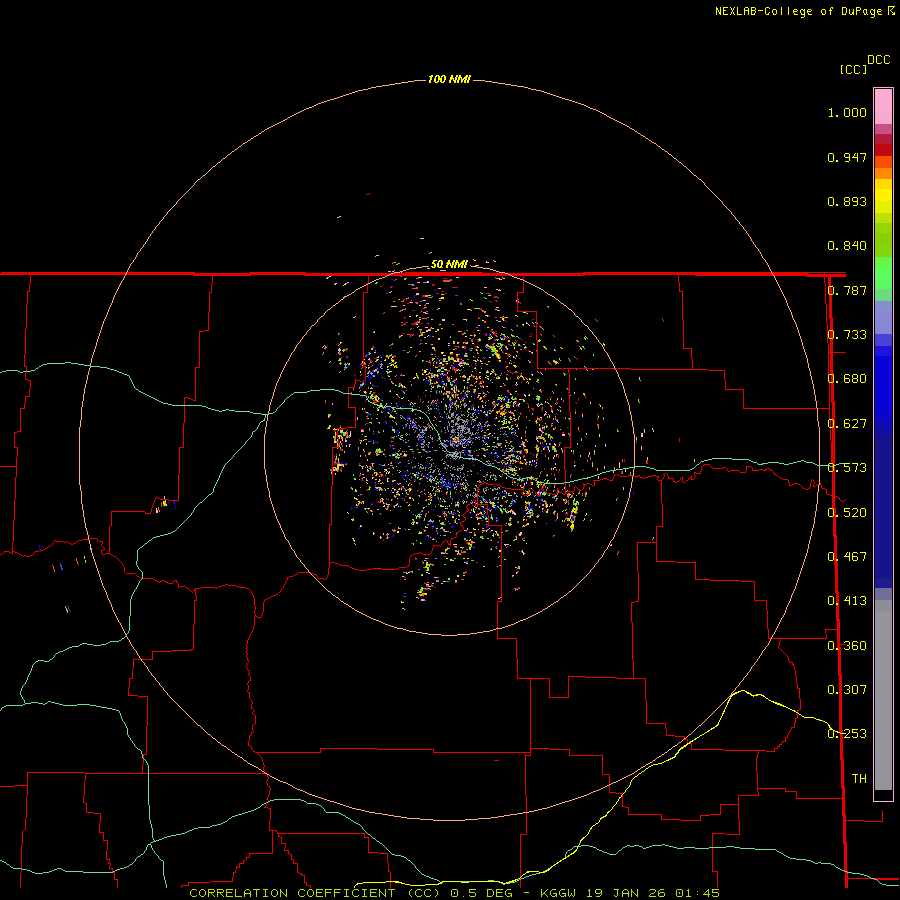This screenshot has width=900, height=900.
Task: Click the 01:45 timestamp
Action: point(697,893)
